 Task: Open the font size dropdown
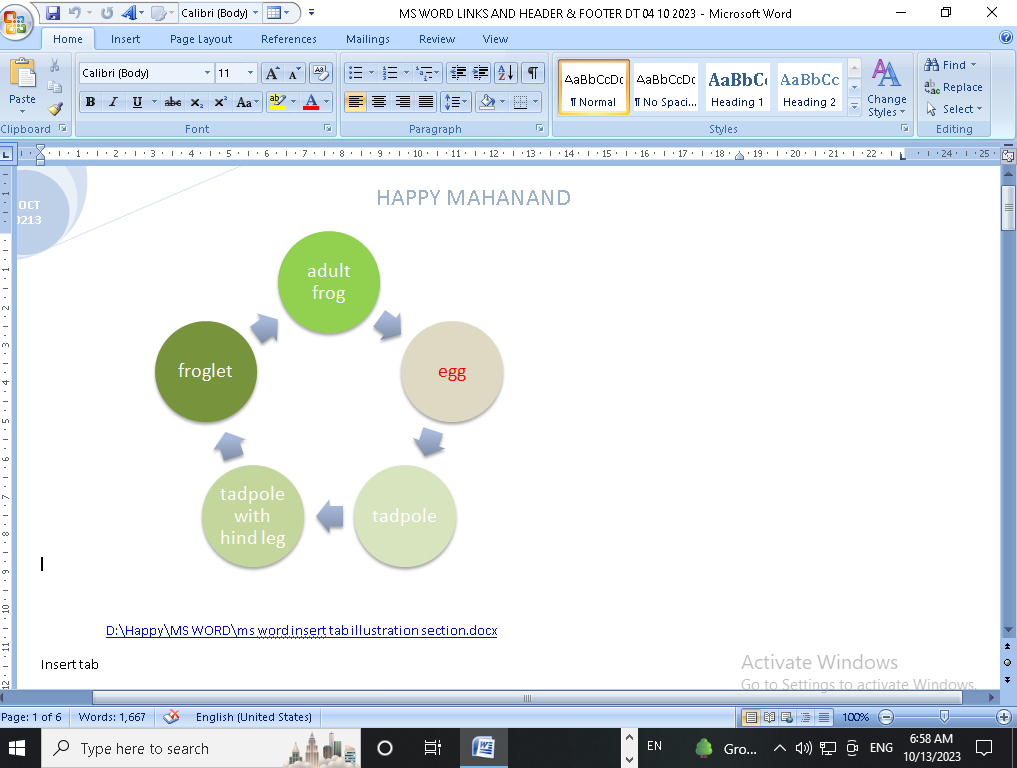251,73
